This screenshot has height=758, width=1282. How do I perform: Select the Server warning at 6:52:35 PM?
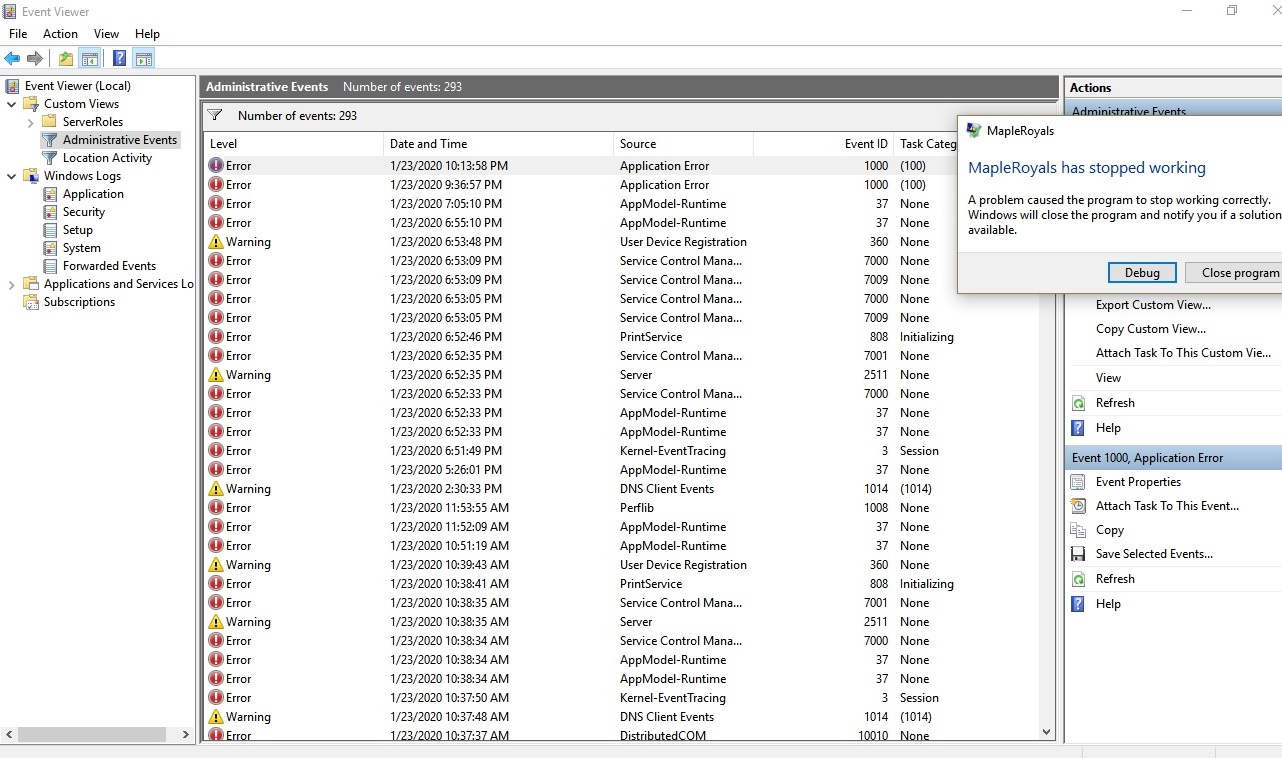(620, 375)
